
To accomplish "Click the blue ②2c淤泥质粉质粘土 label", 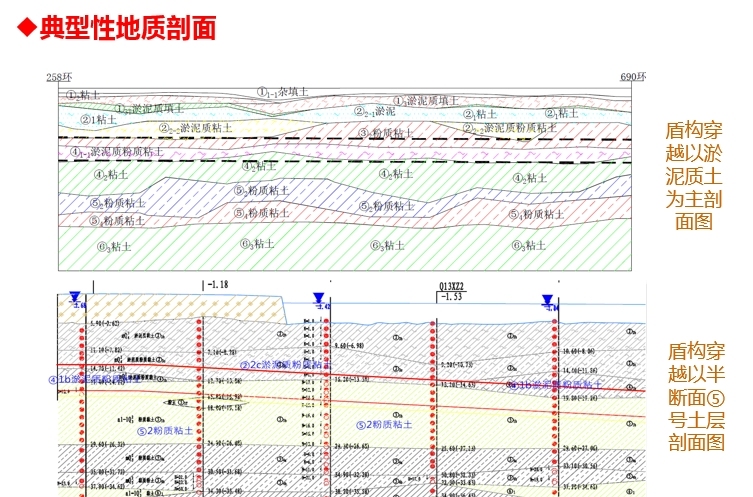I will click(x=281, y=365).
